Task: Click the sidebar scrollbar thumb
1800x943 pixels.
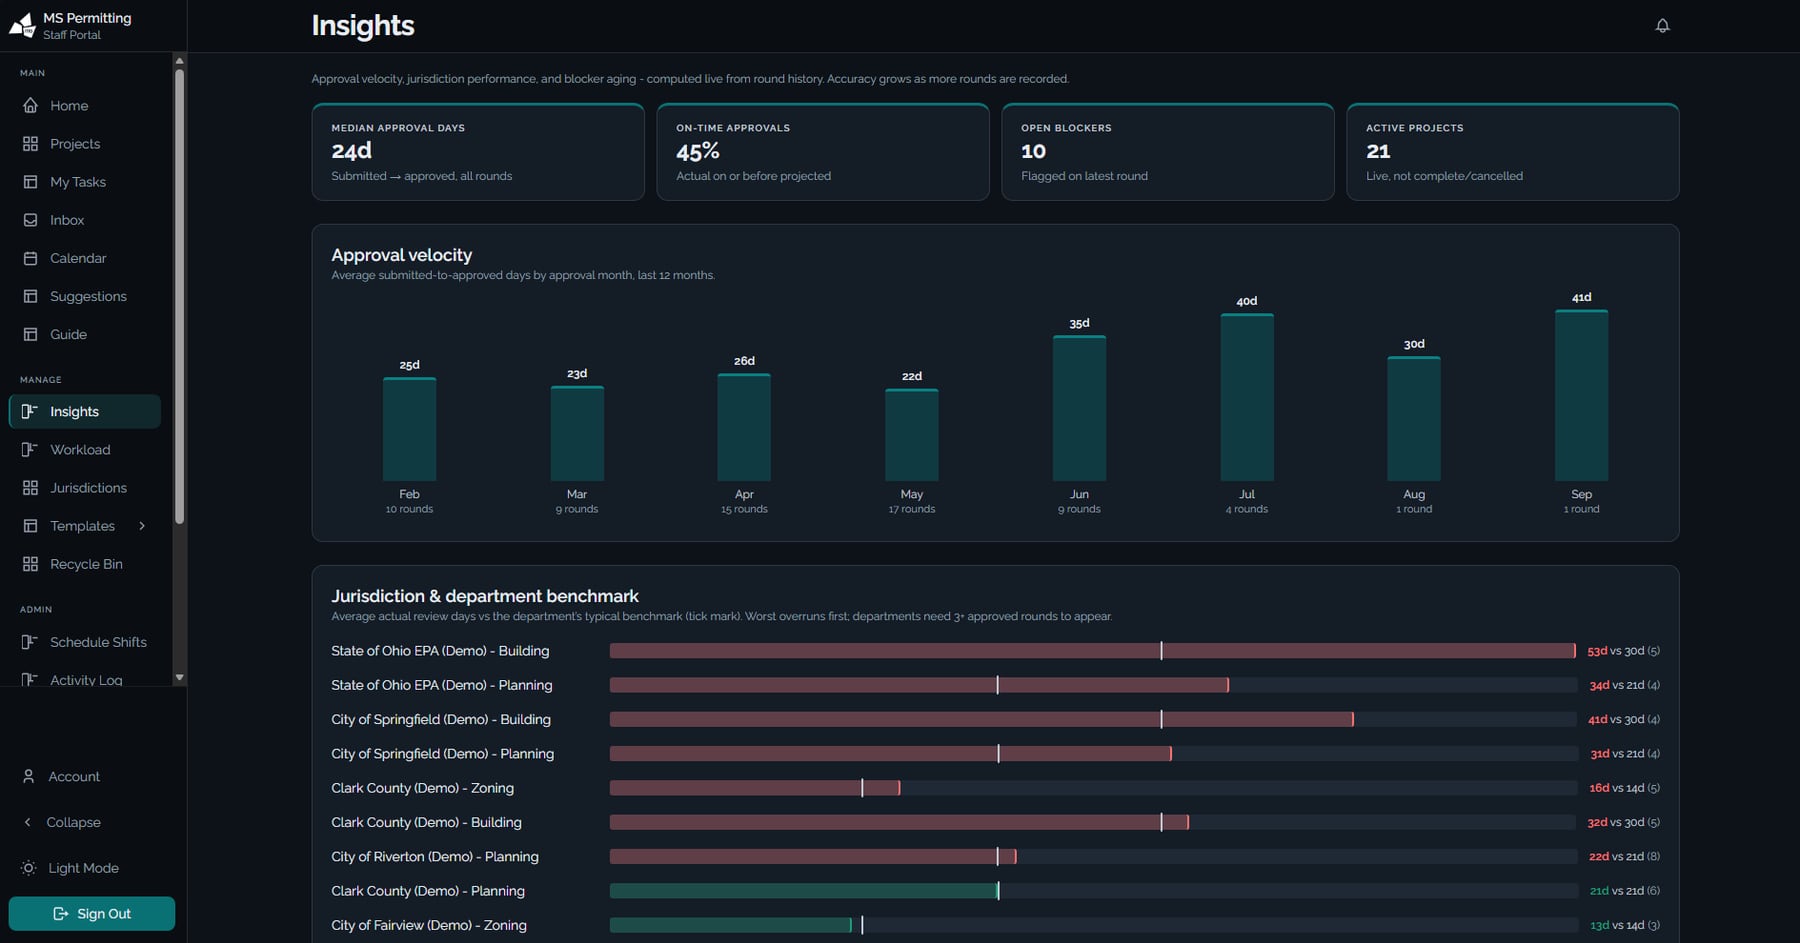Action: tap(180, 295)
